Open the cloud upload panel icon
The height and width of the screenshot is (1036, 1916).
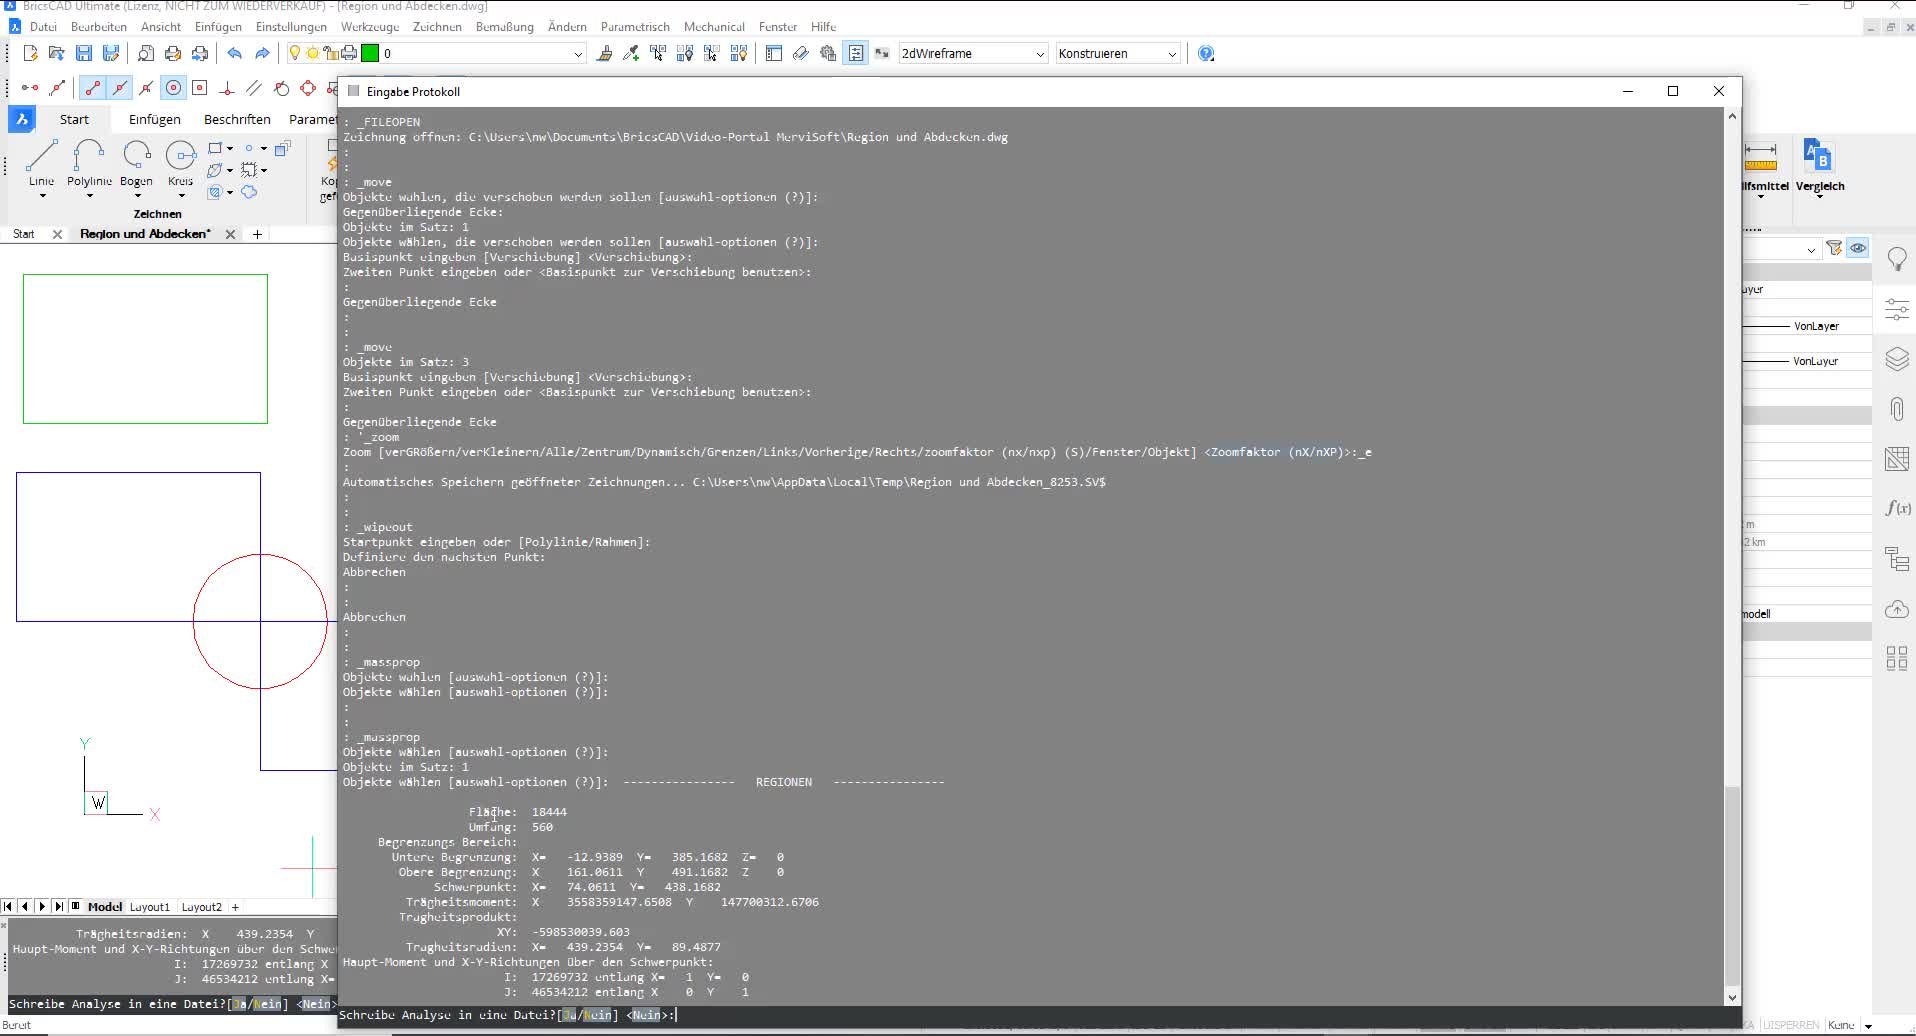(x=1897, y=608)
